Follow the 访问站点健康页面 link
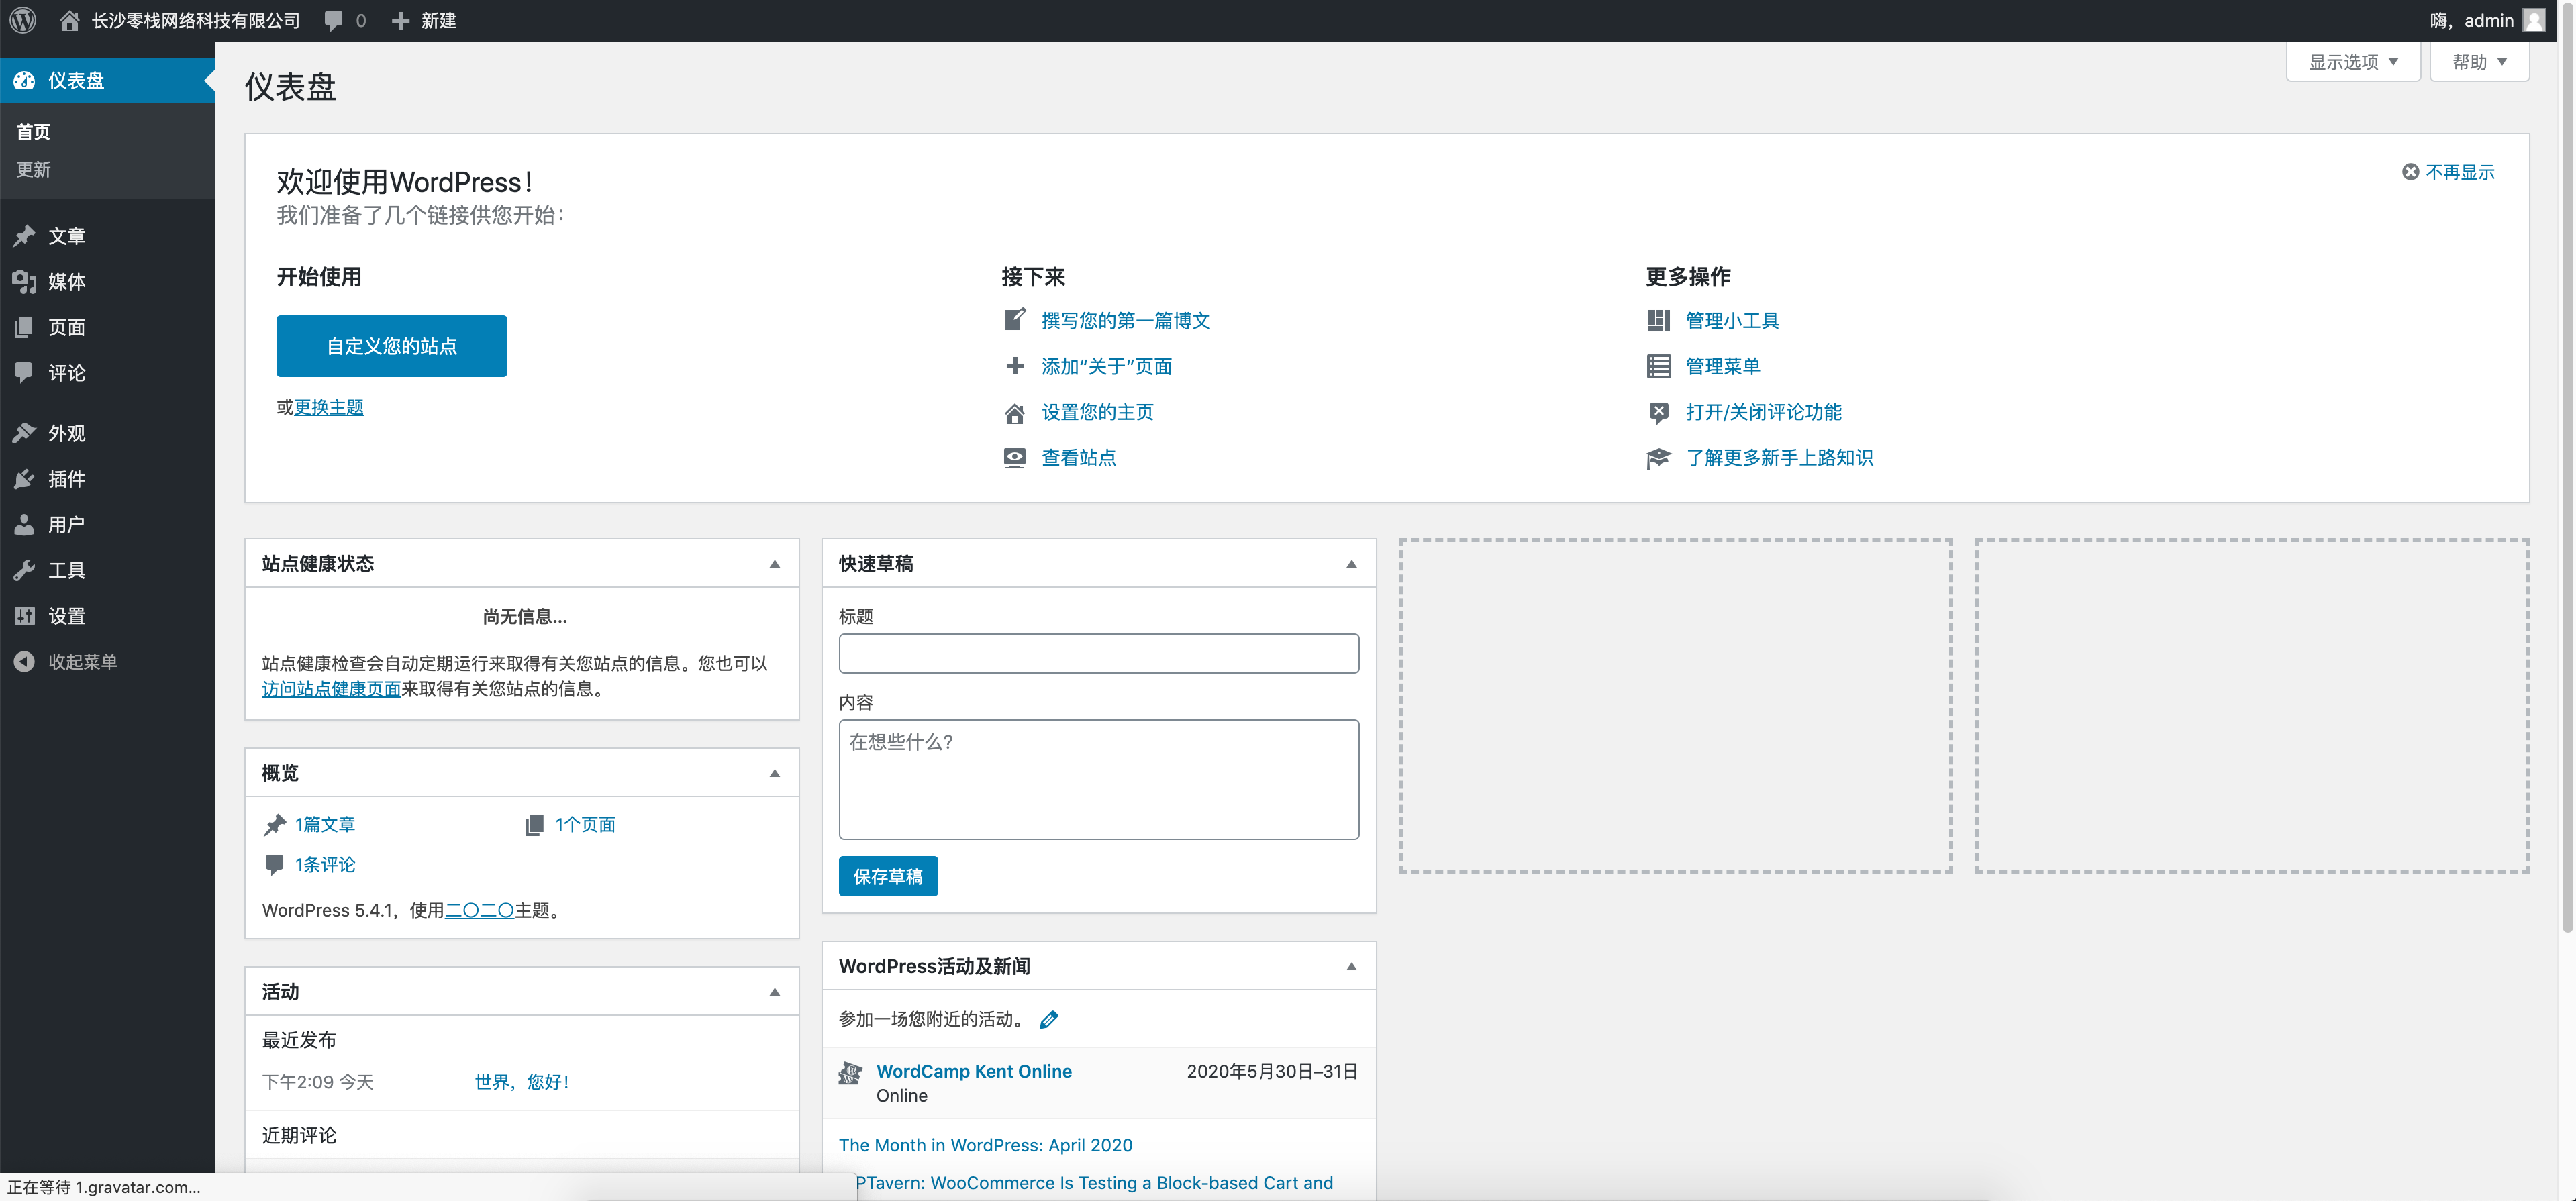The width and height of the screenshot is (2576, 1201). tap(331, 689)
